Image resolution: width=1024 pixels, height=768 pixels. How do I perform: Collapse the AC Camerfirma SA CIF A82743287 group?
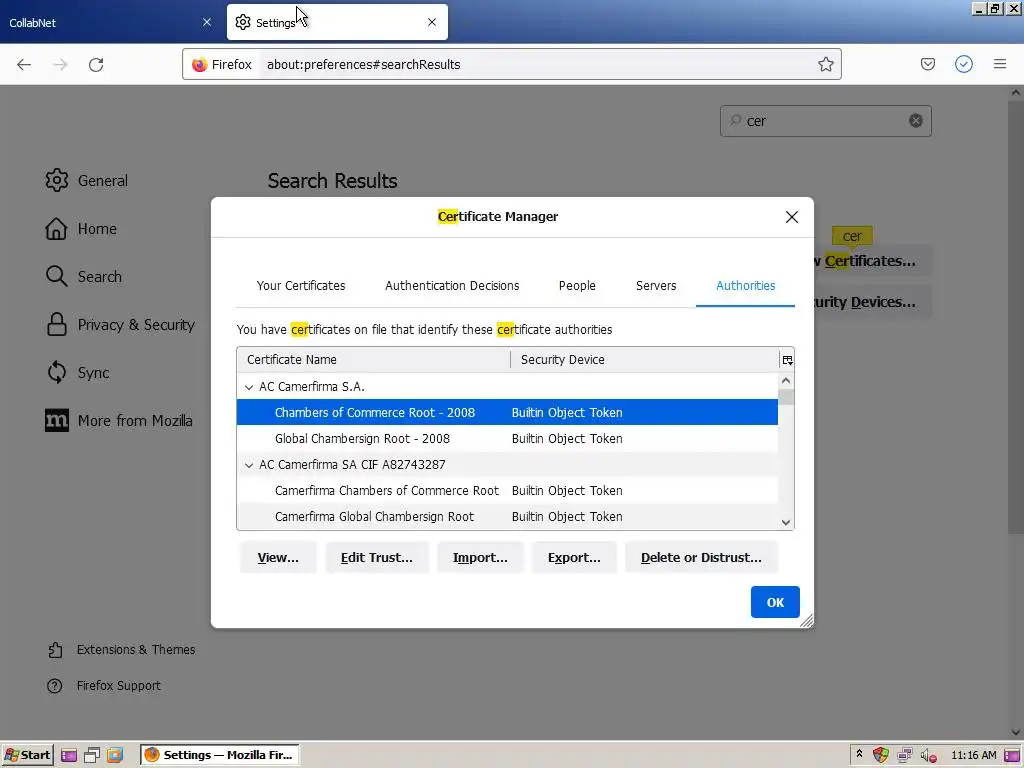[249, 465]
